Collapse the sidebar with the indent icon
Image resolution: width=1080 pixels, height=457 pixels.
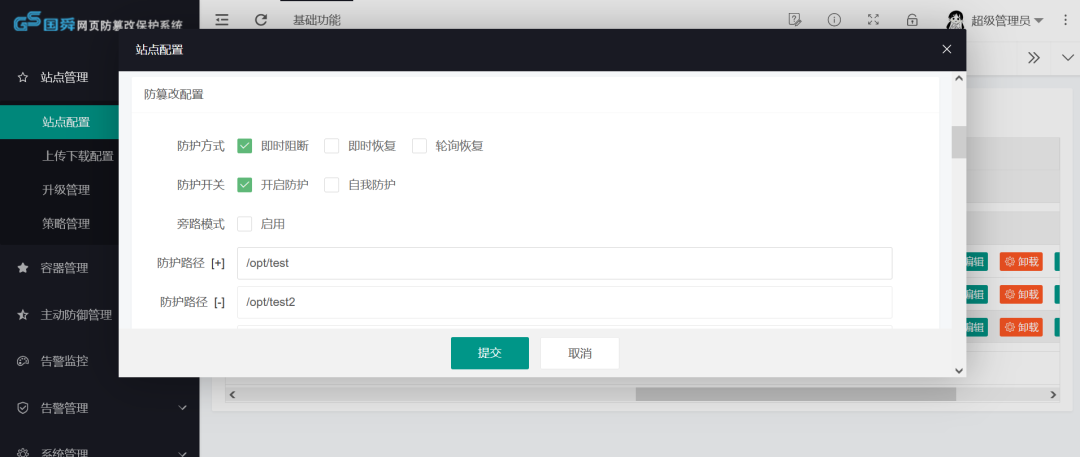(222, 19)
